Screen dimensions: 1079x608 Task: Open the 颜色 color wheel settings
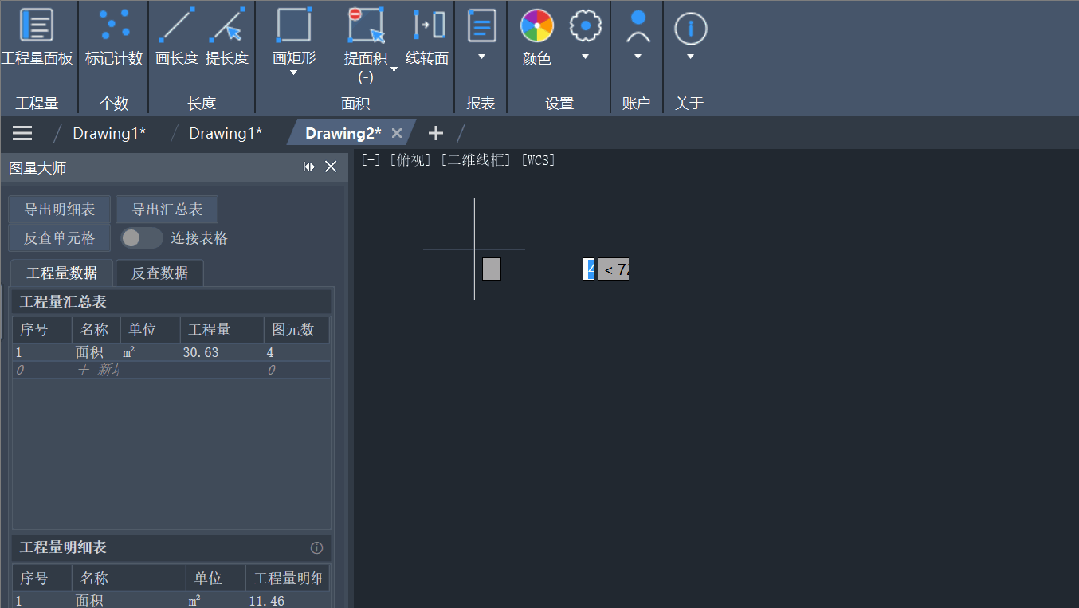pyautogui.click(x=537, y=38)
